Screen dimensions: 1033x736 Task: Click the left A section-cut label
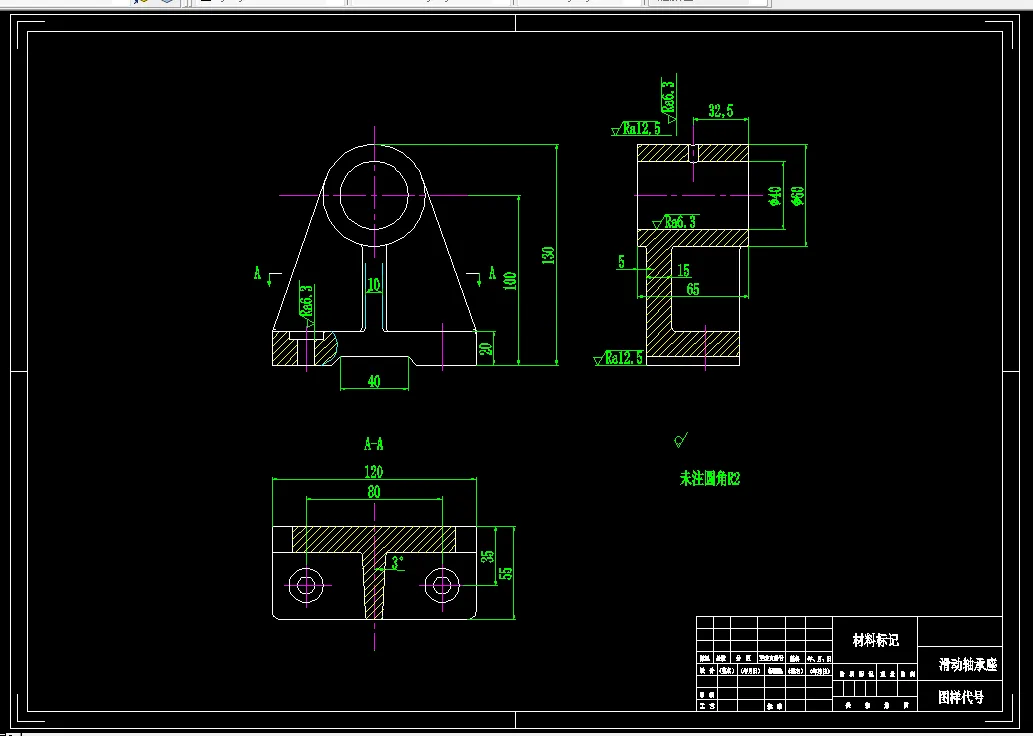pos(258,273)
